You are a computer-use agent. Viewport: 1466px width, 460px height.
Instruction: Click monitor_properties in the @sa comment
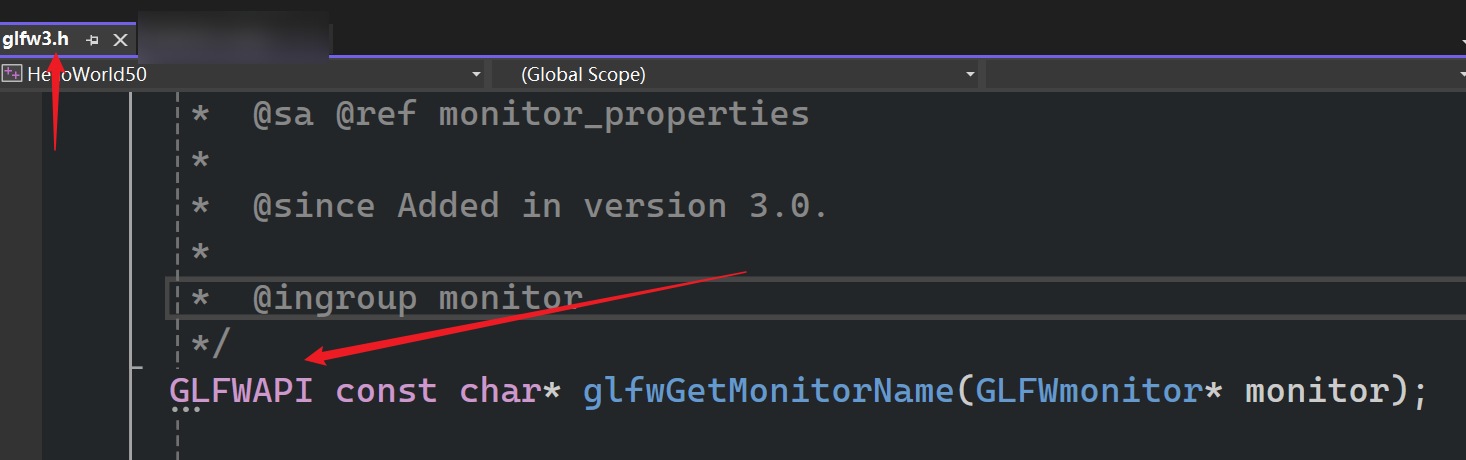(x=624, y=114)
